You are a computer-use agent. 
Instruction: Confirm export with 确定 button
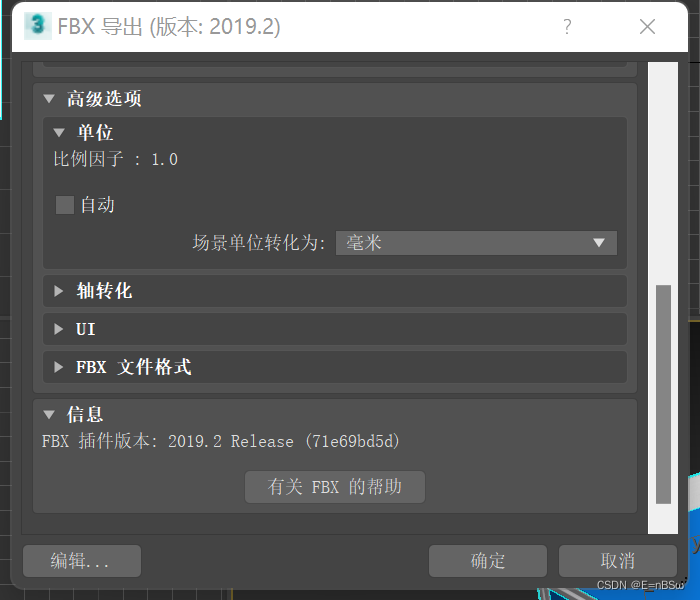(x=488, y=561)
